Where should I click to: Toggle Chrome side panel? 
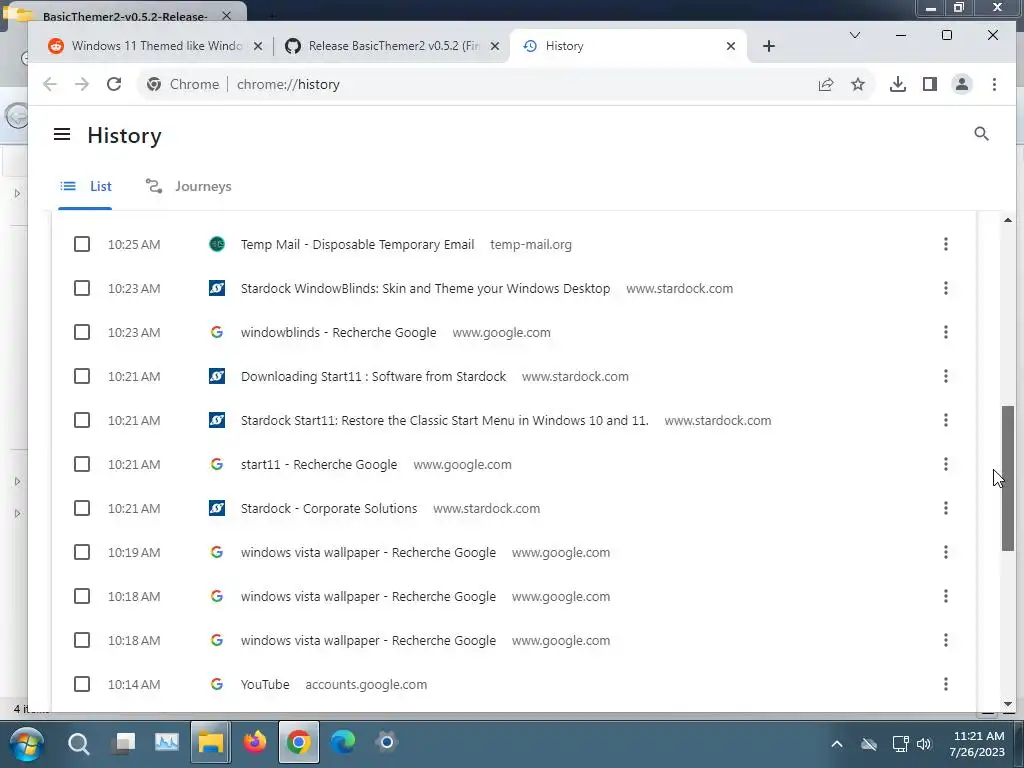coord(930,84)
